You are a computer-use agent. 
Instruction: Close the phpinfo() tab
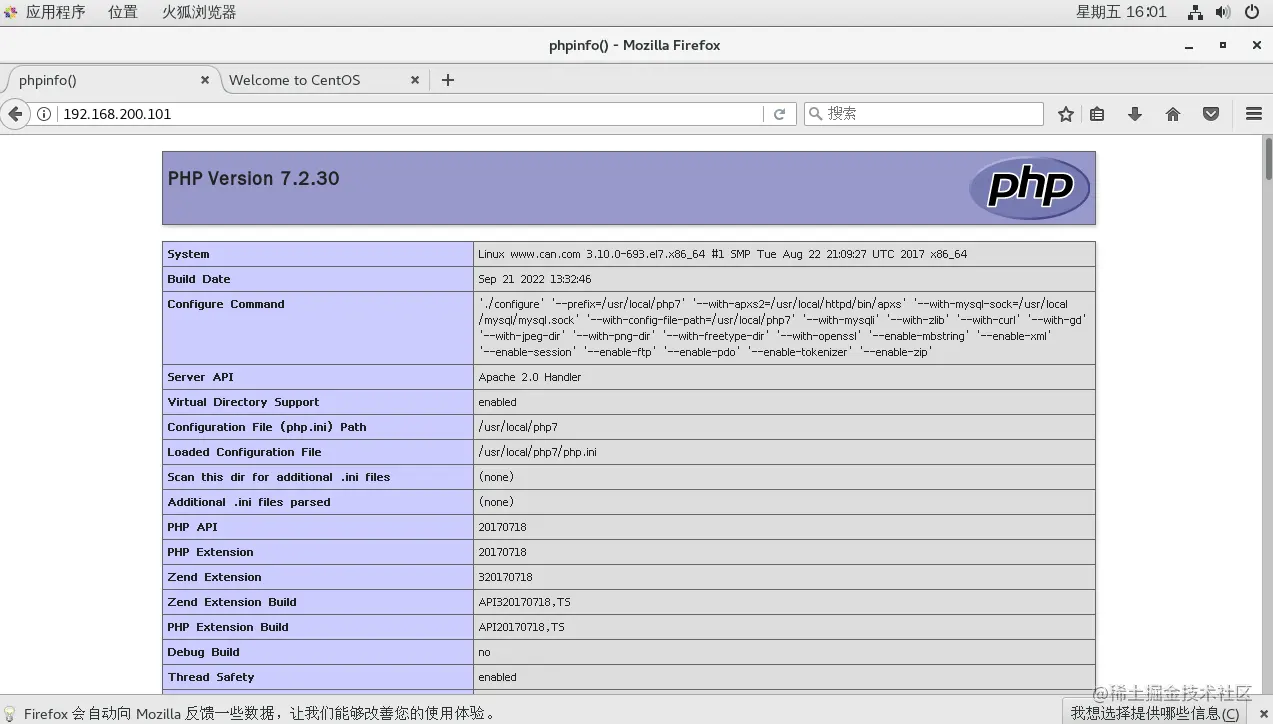coord(205,80)
